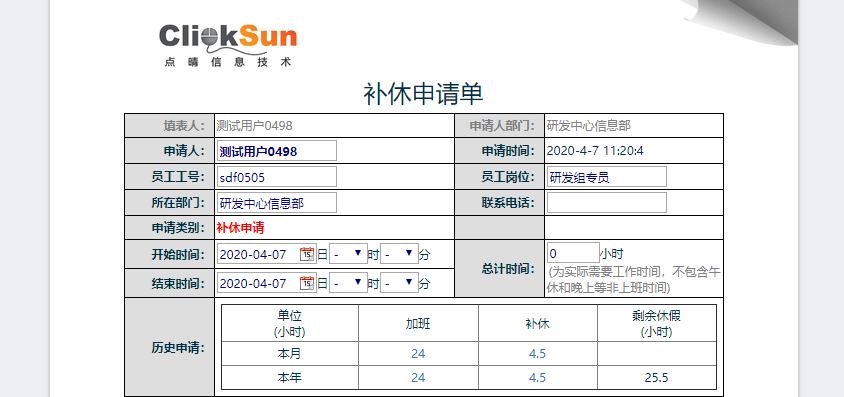Viewport: 844px width, 397px height.
Task: Open this year's overtime 24 link
Action: coord(418,378)
